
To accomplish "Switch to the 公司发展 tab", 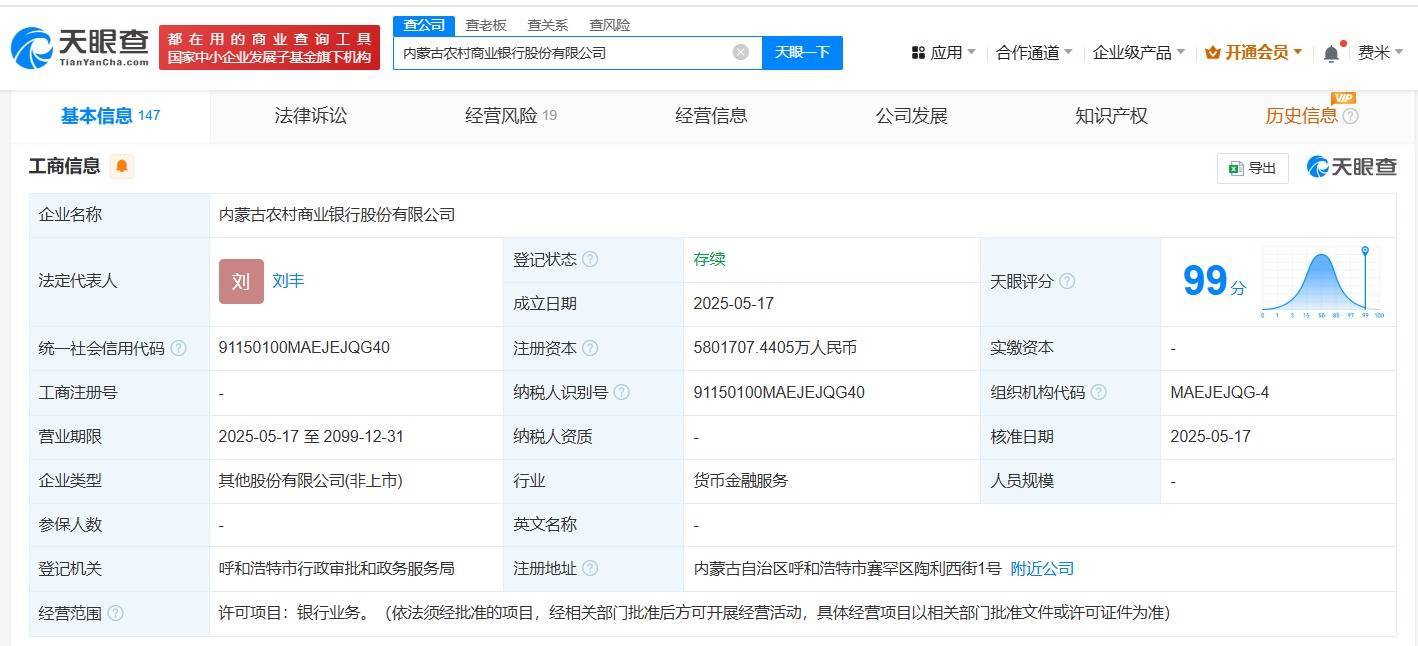I will pyautogui.click(x=911, y=116).
